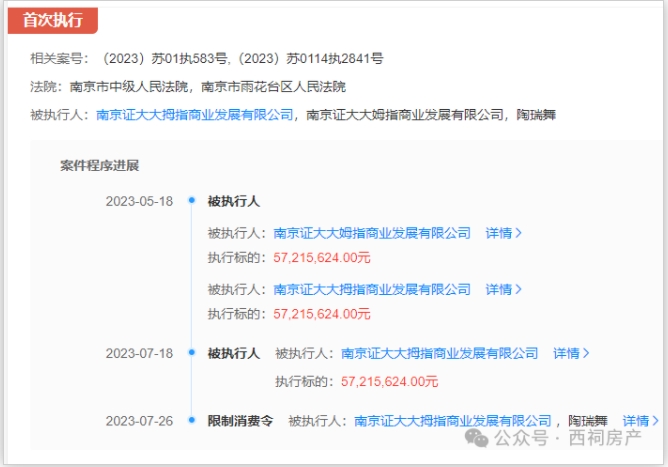
Task: Select timeline dot for 2023-07-26
Action: click(x=192, y=420)
